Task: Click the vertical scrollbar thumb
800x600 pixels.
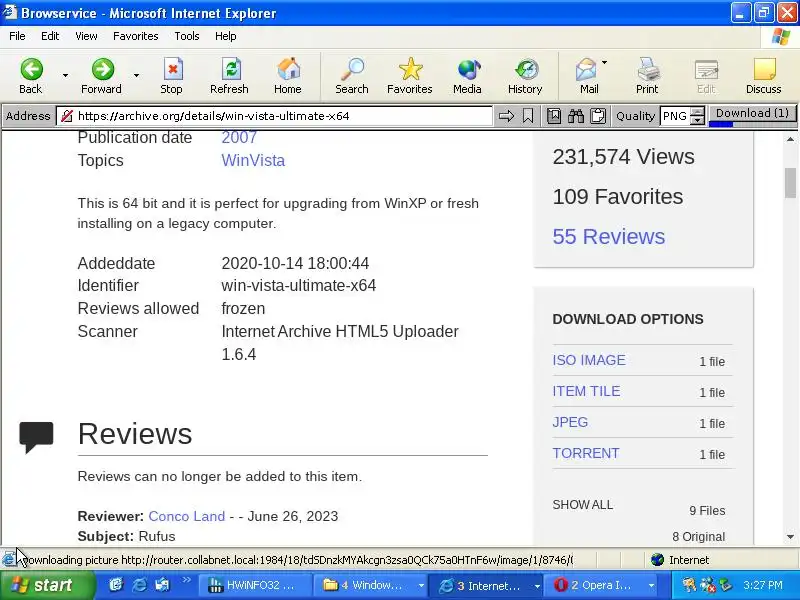Action: [x=790, y=183]
